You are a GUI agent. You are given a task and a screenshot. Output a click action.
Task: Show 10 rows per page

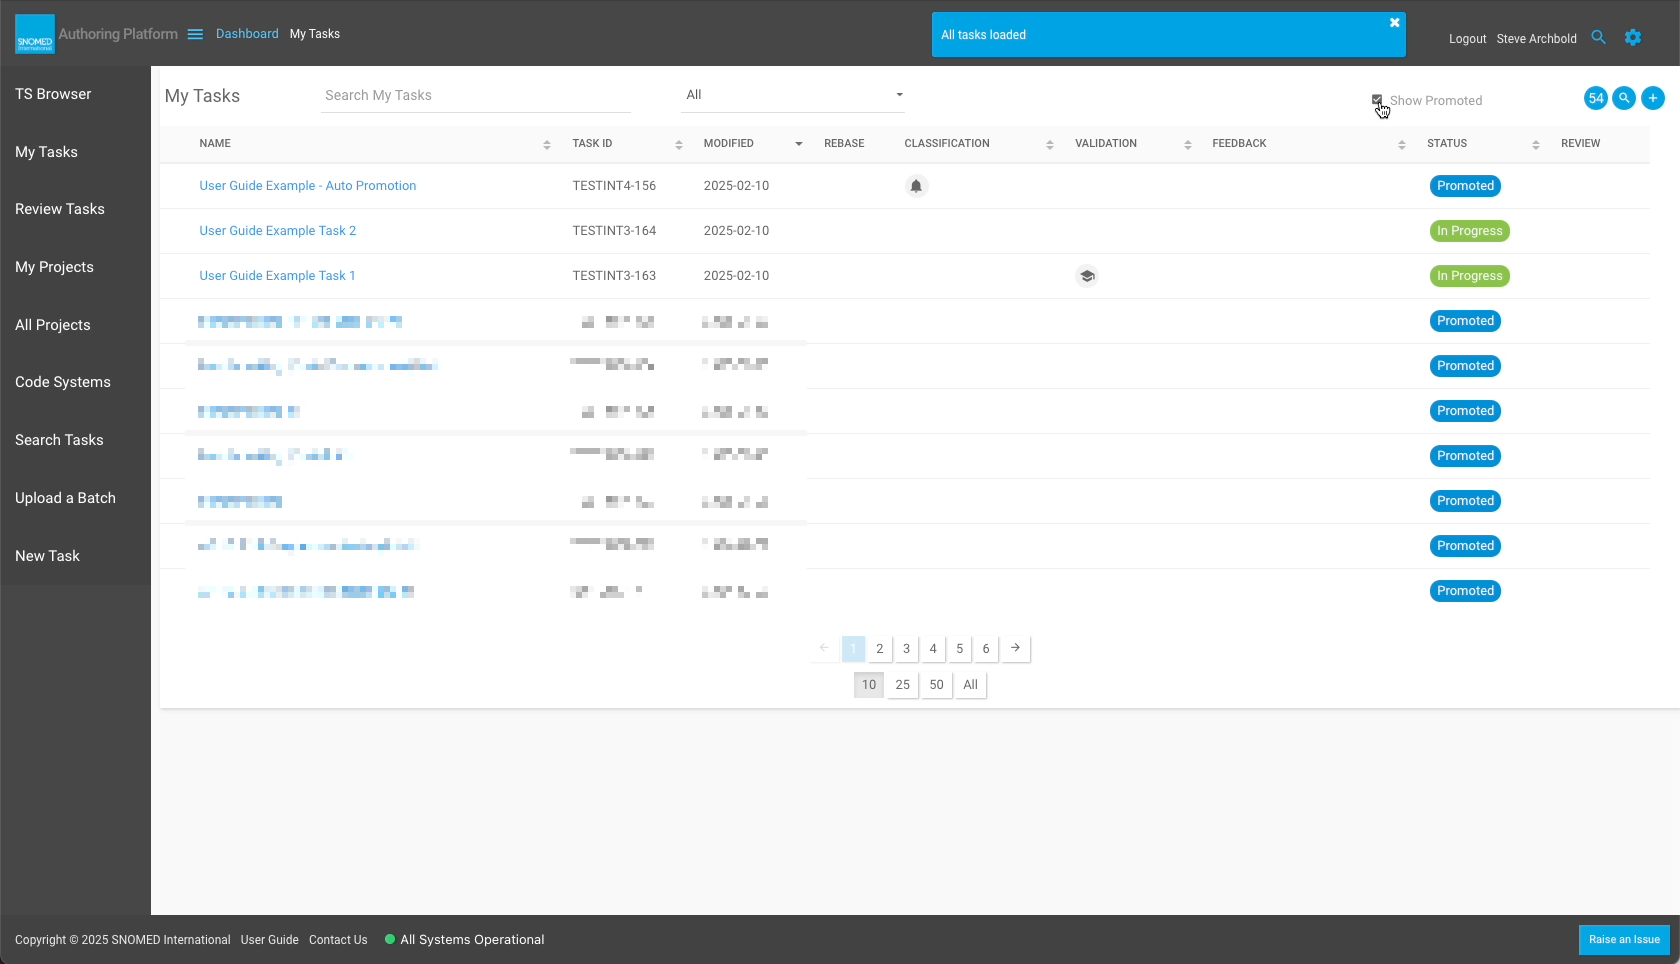point(869,685)
